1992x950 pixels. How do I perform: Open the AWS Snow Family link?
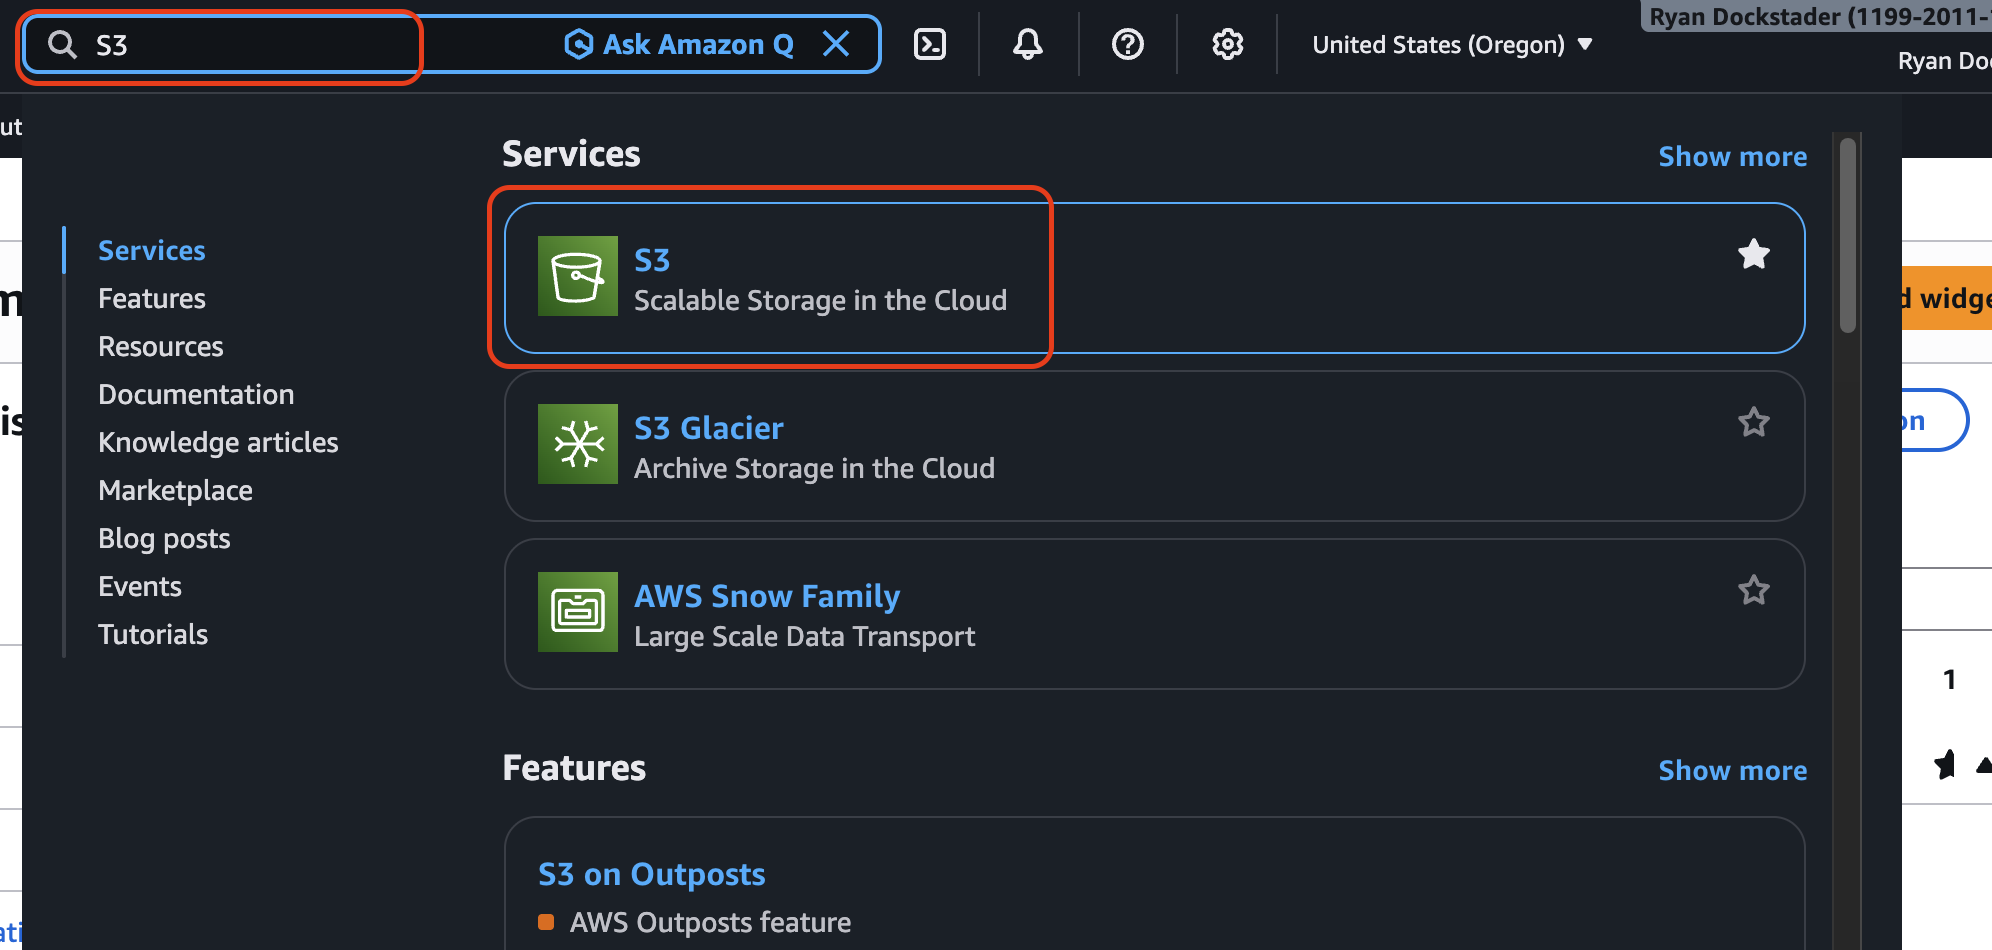click(x=767, y=596)
